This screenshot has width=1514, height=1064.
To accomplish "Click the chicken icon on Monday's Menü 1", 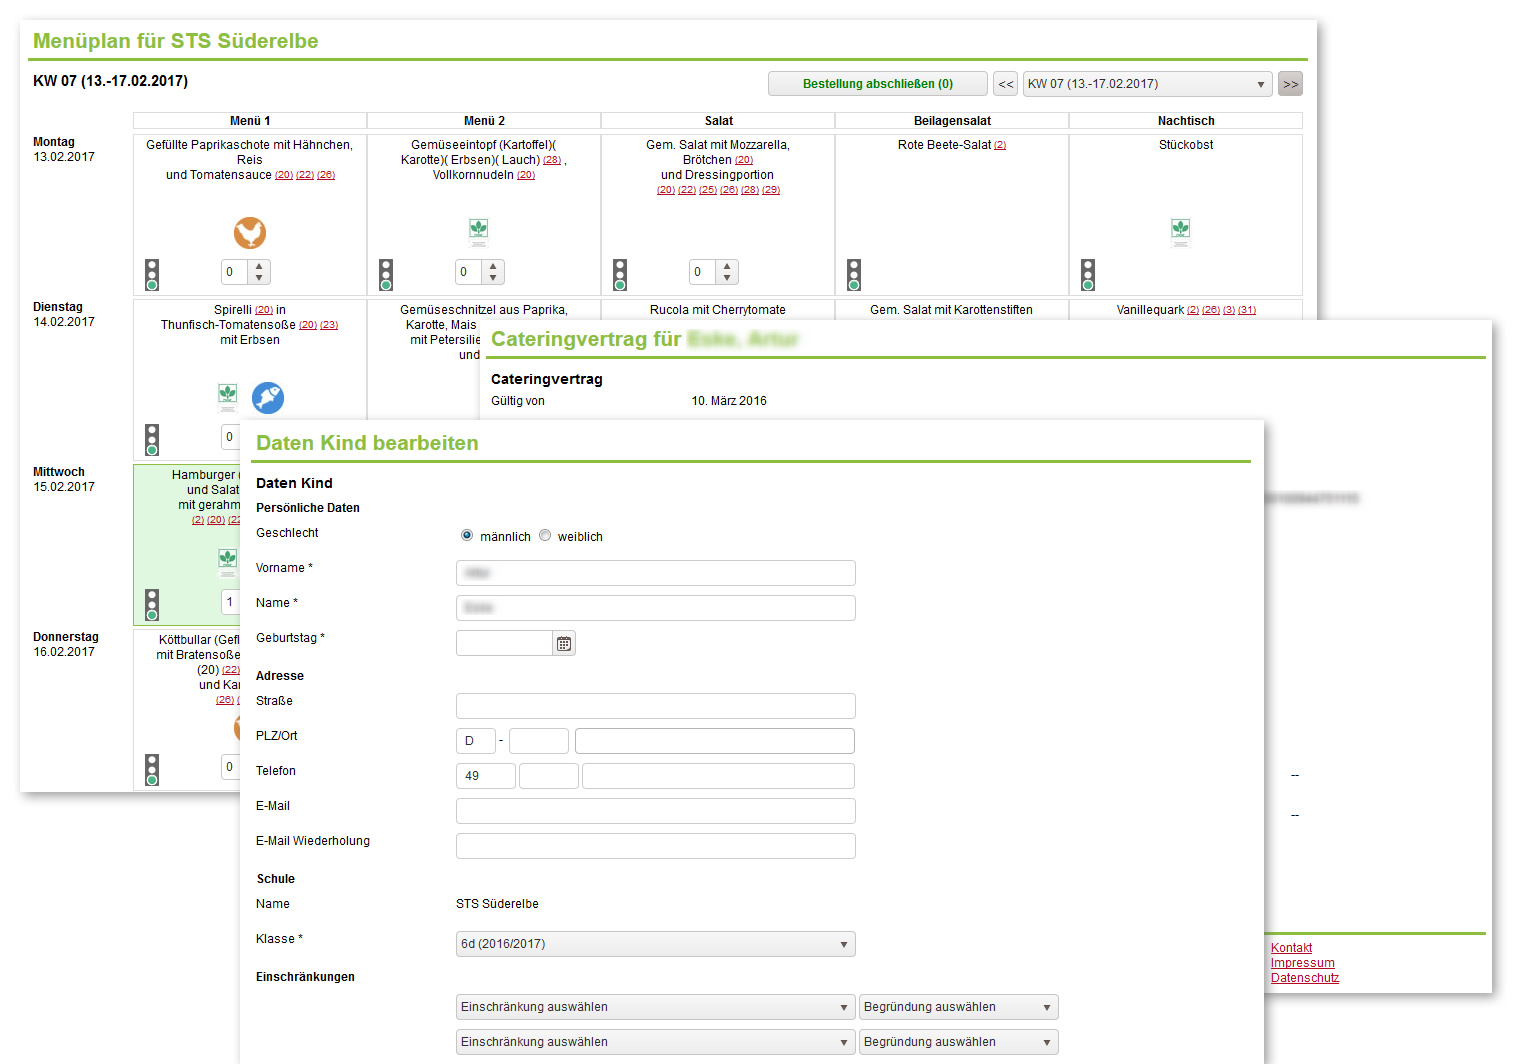I will tap(250, 233).
